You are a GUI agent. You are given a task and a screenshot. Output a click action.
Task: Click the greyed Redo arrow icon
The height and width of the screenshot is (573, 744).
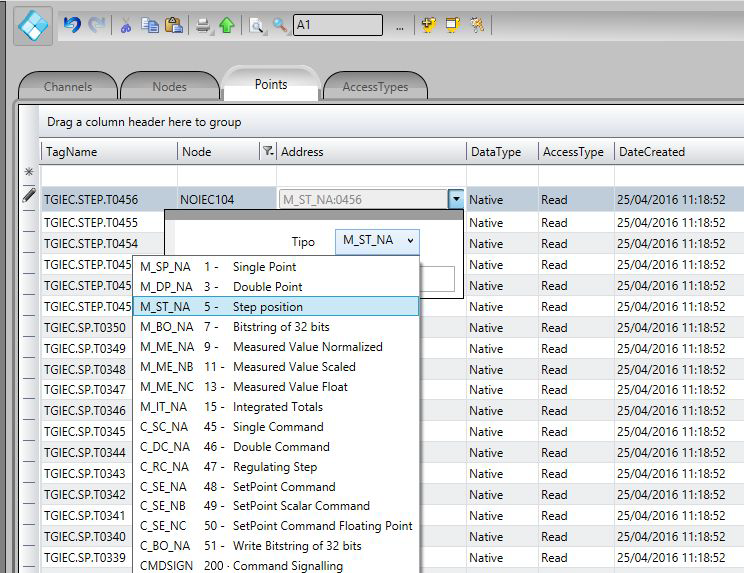click(x=97, y=25)
